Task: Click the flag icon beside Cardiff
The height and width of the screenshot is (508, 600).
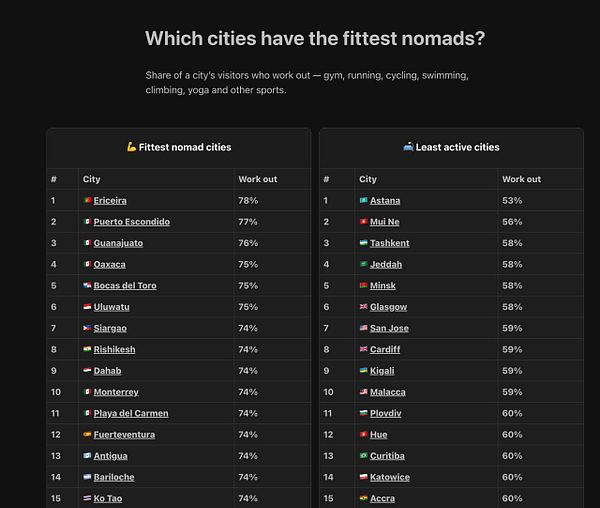Action: click(364, 349)
